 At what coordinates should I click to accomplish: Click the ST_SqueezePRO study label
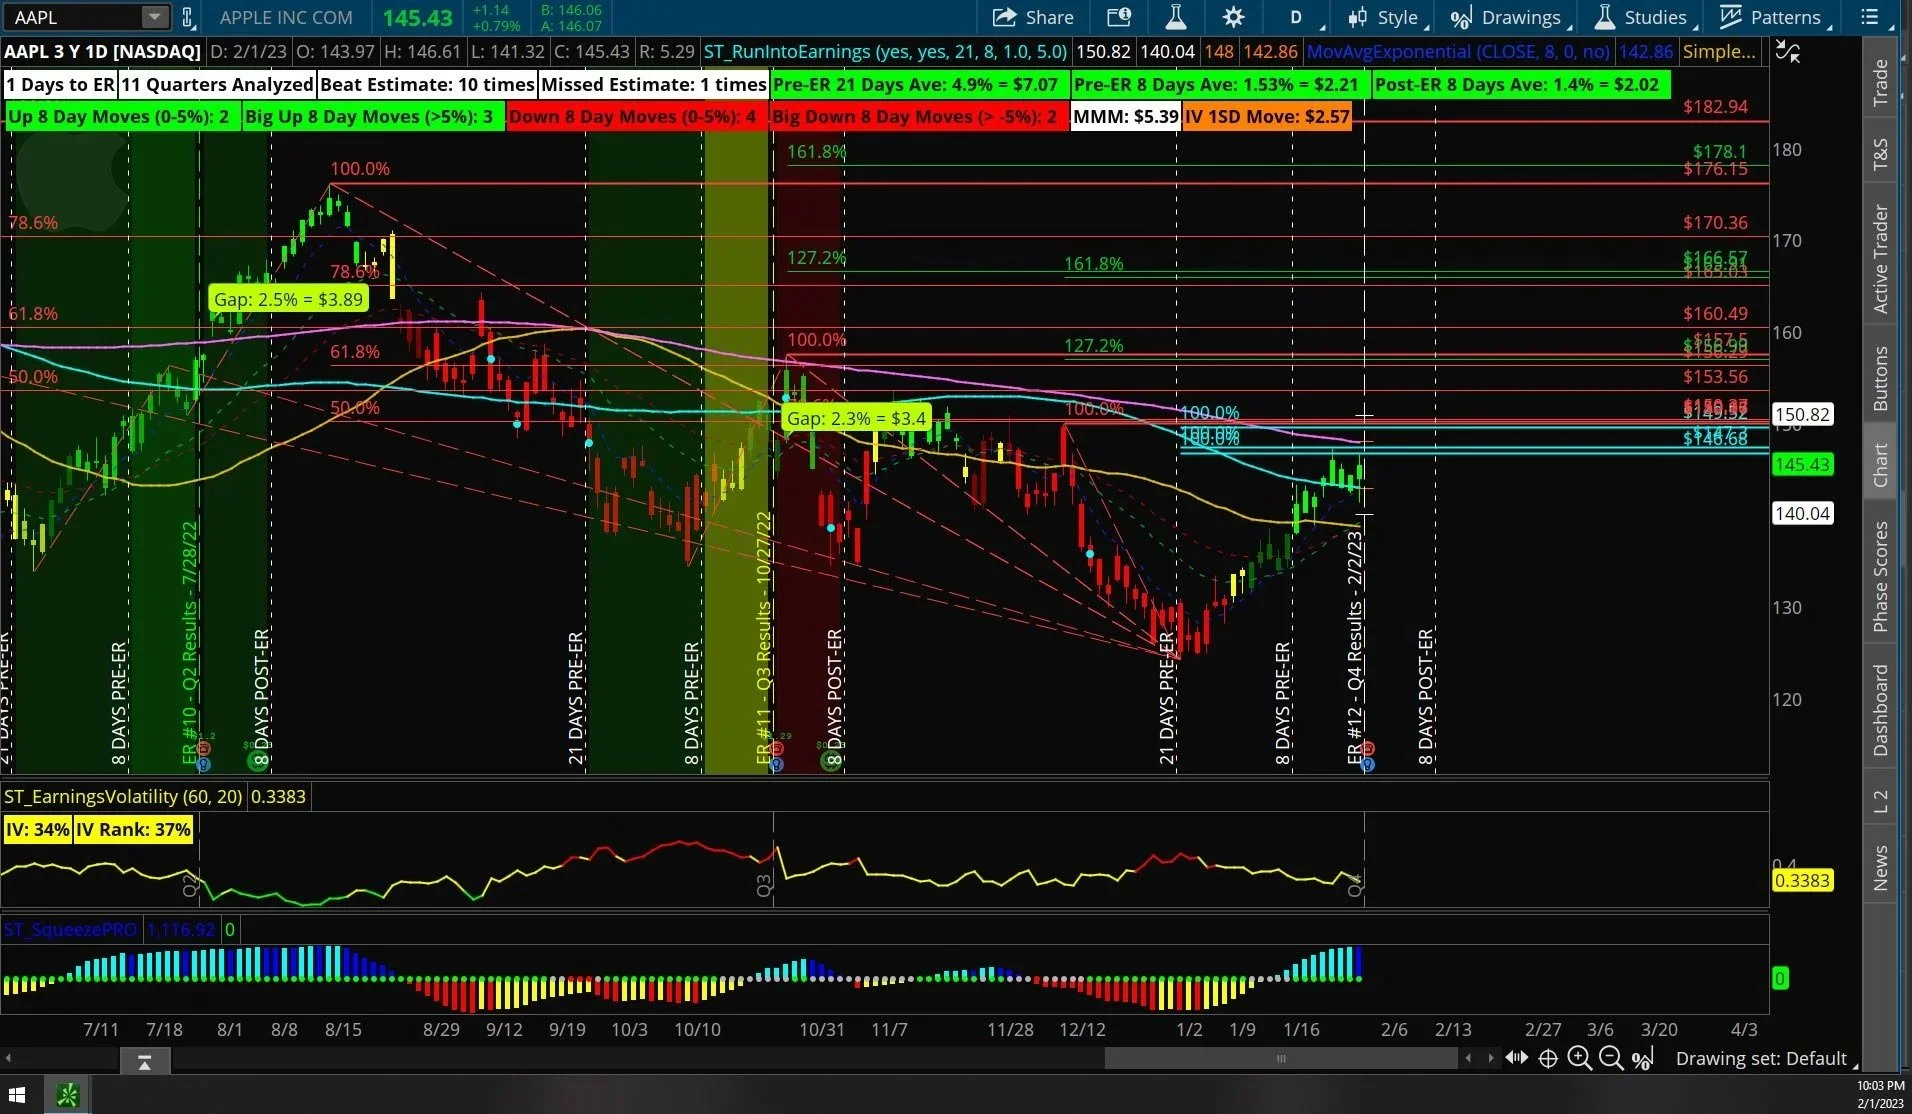[70, 930]
